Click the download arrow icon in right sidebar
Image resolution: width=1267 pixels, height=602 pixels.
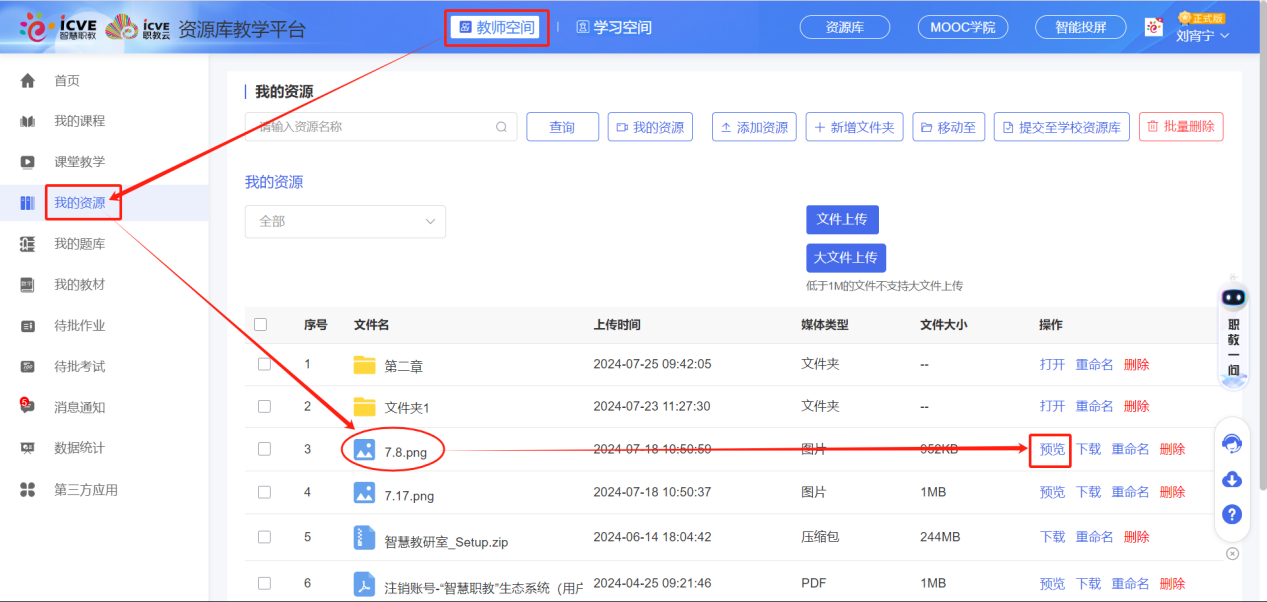[1231, 480]
